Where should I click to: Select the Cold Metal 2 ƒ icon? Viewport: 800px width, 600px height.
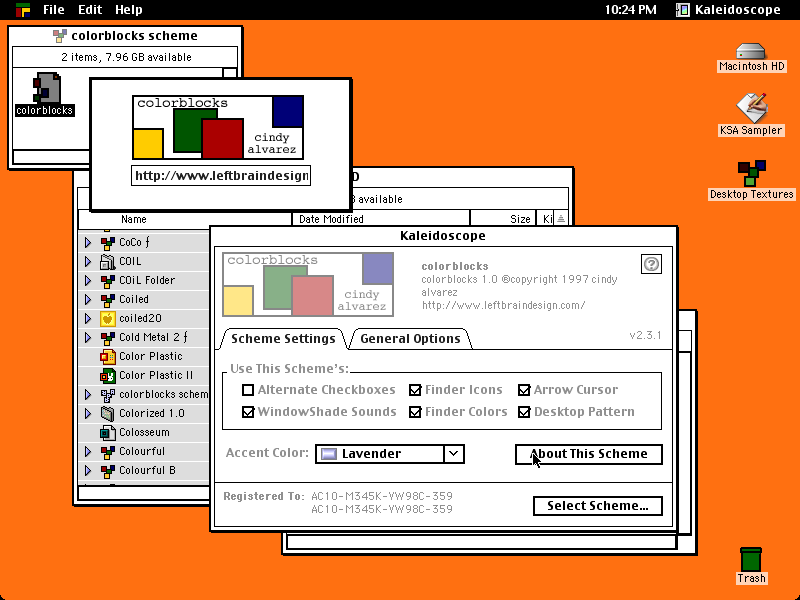pos(107,337)
